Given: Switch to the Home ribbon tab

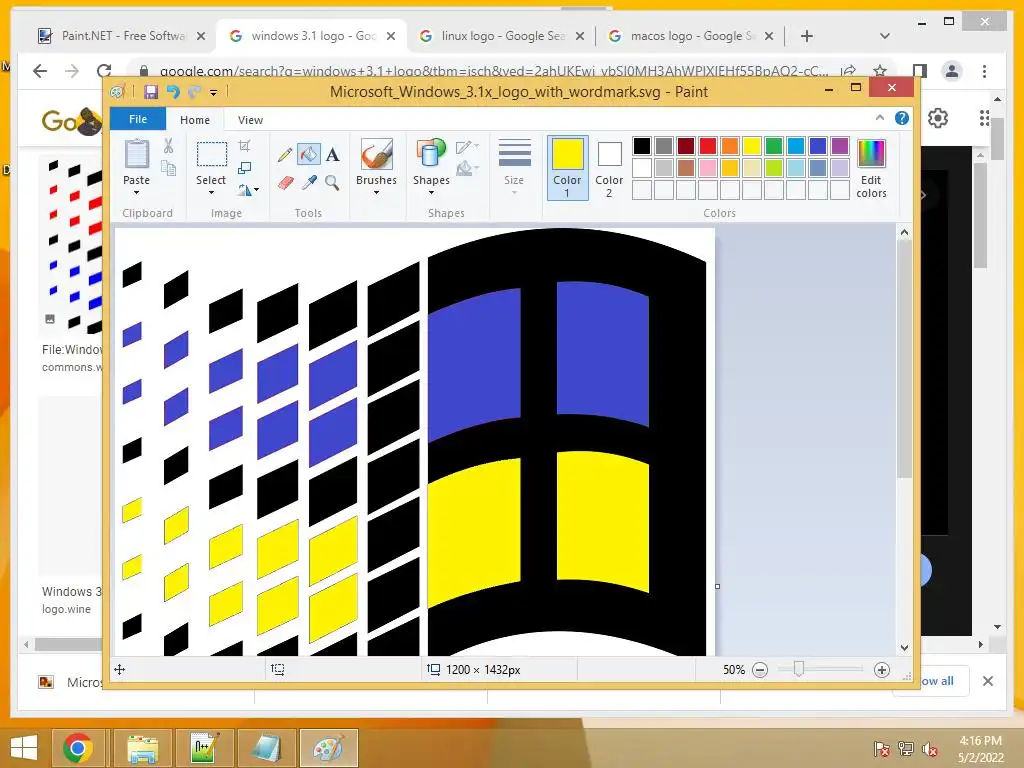Looking at the screenshot, I should 195,120.
